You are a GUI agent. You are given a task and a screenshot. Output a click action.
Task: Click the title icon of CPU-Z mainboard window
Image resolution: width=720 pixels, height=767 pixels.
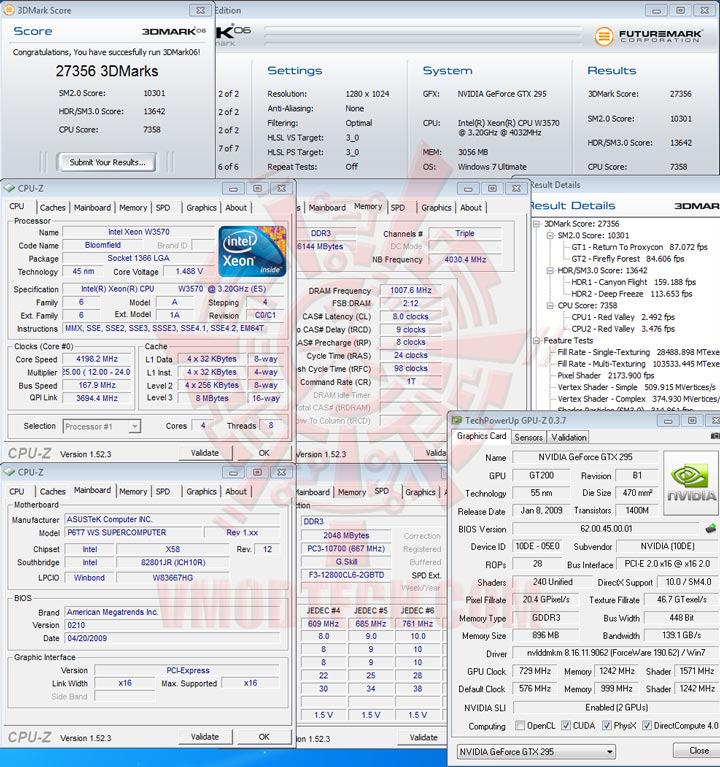click(x=9, y=472)
